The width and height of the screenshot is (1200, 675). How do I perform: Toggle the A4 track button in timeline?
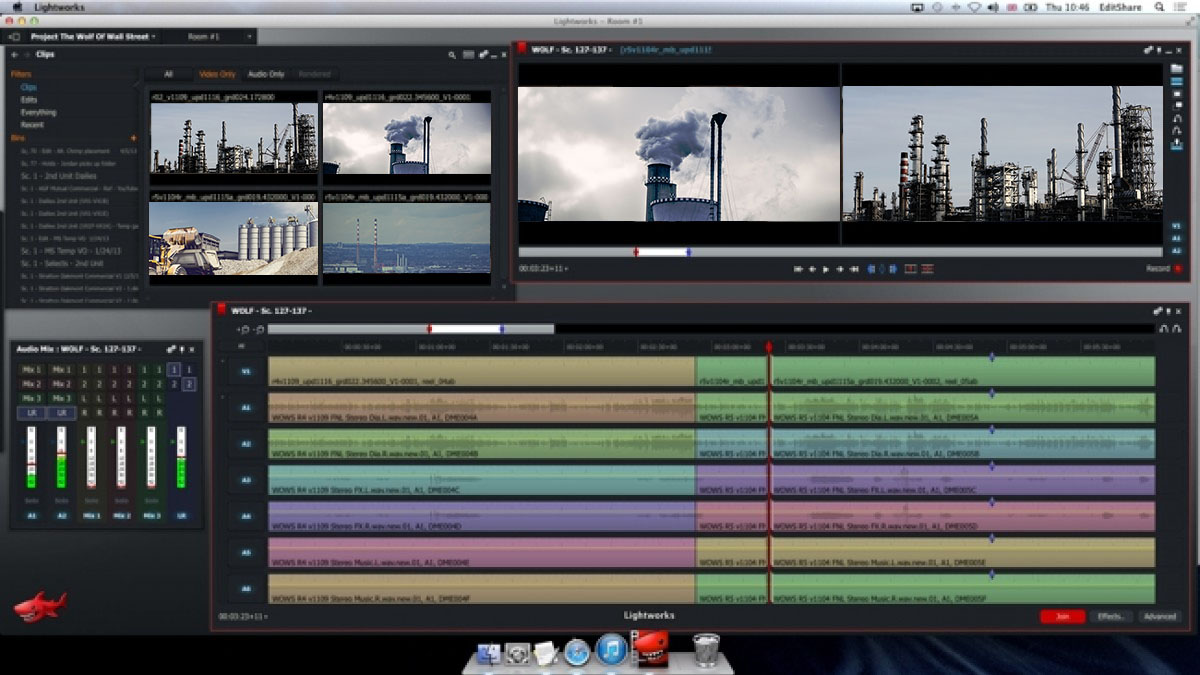(x=245, y=516)
